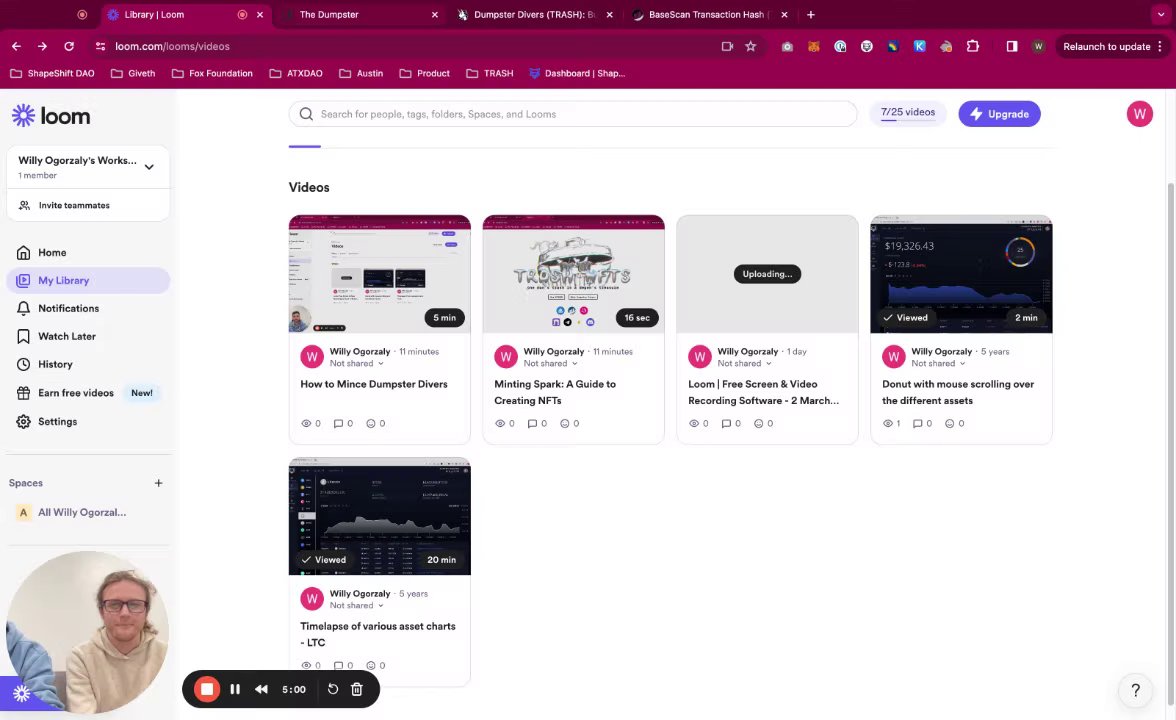The width and height of the screenshot is (1176, 720).
Task: Open the profile avatar menu
Action: click(1139, 114)
